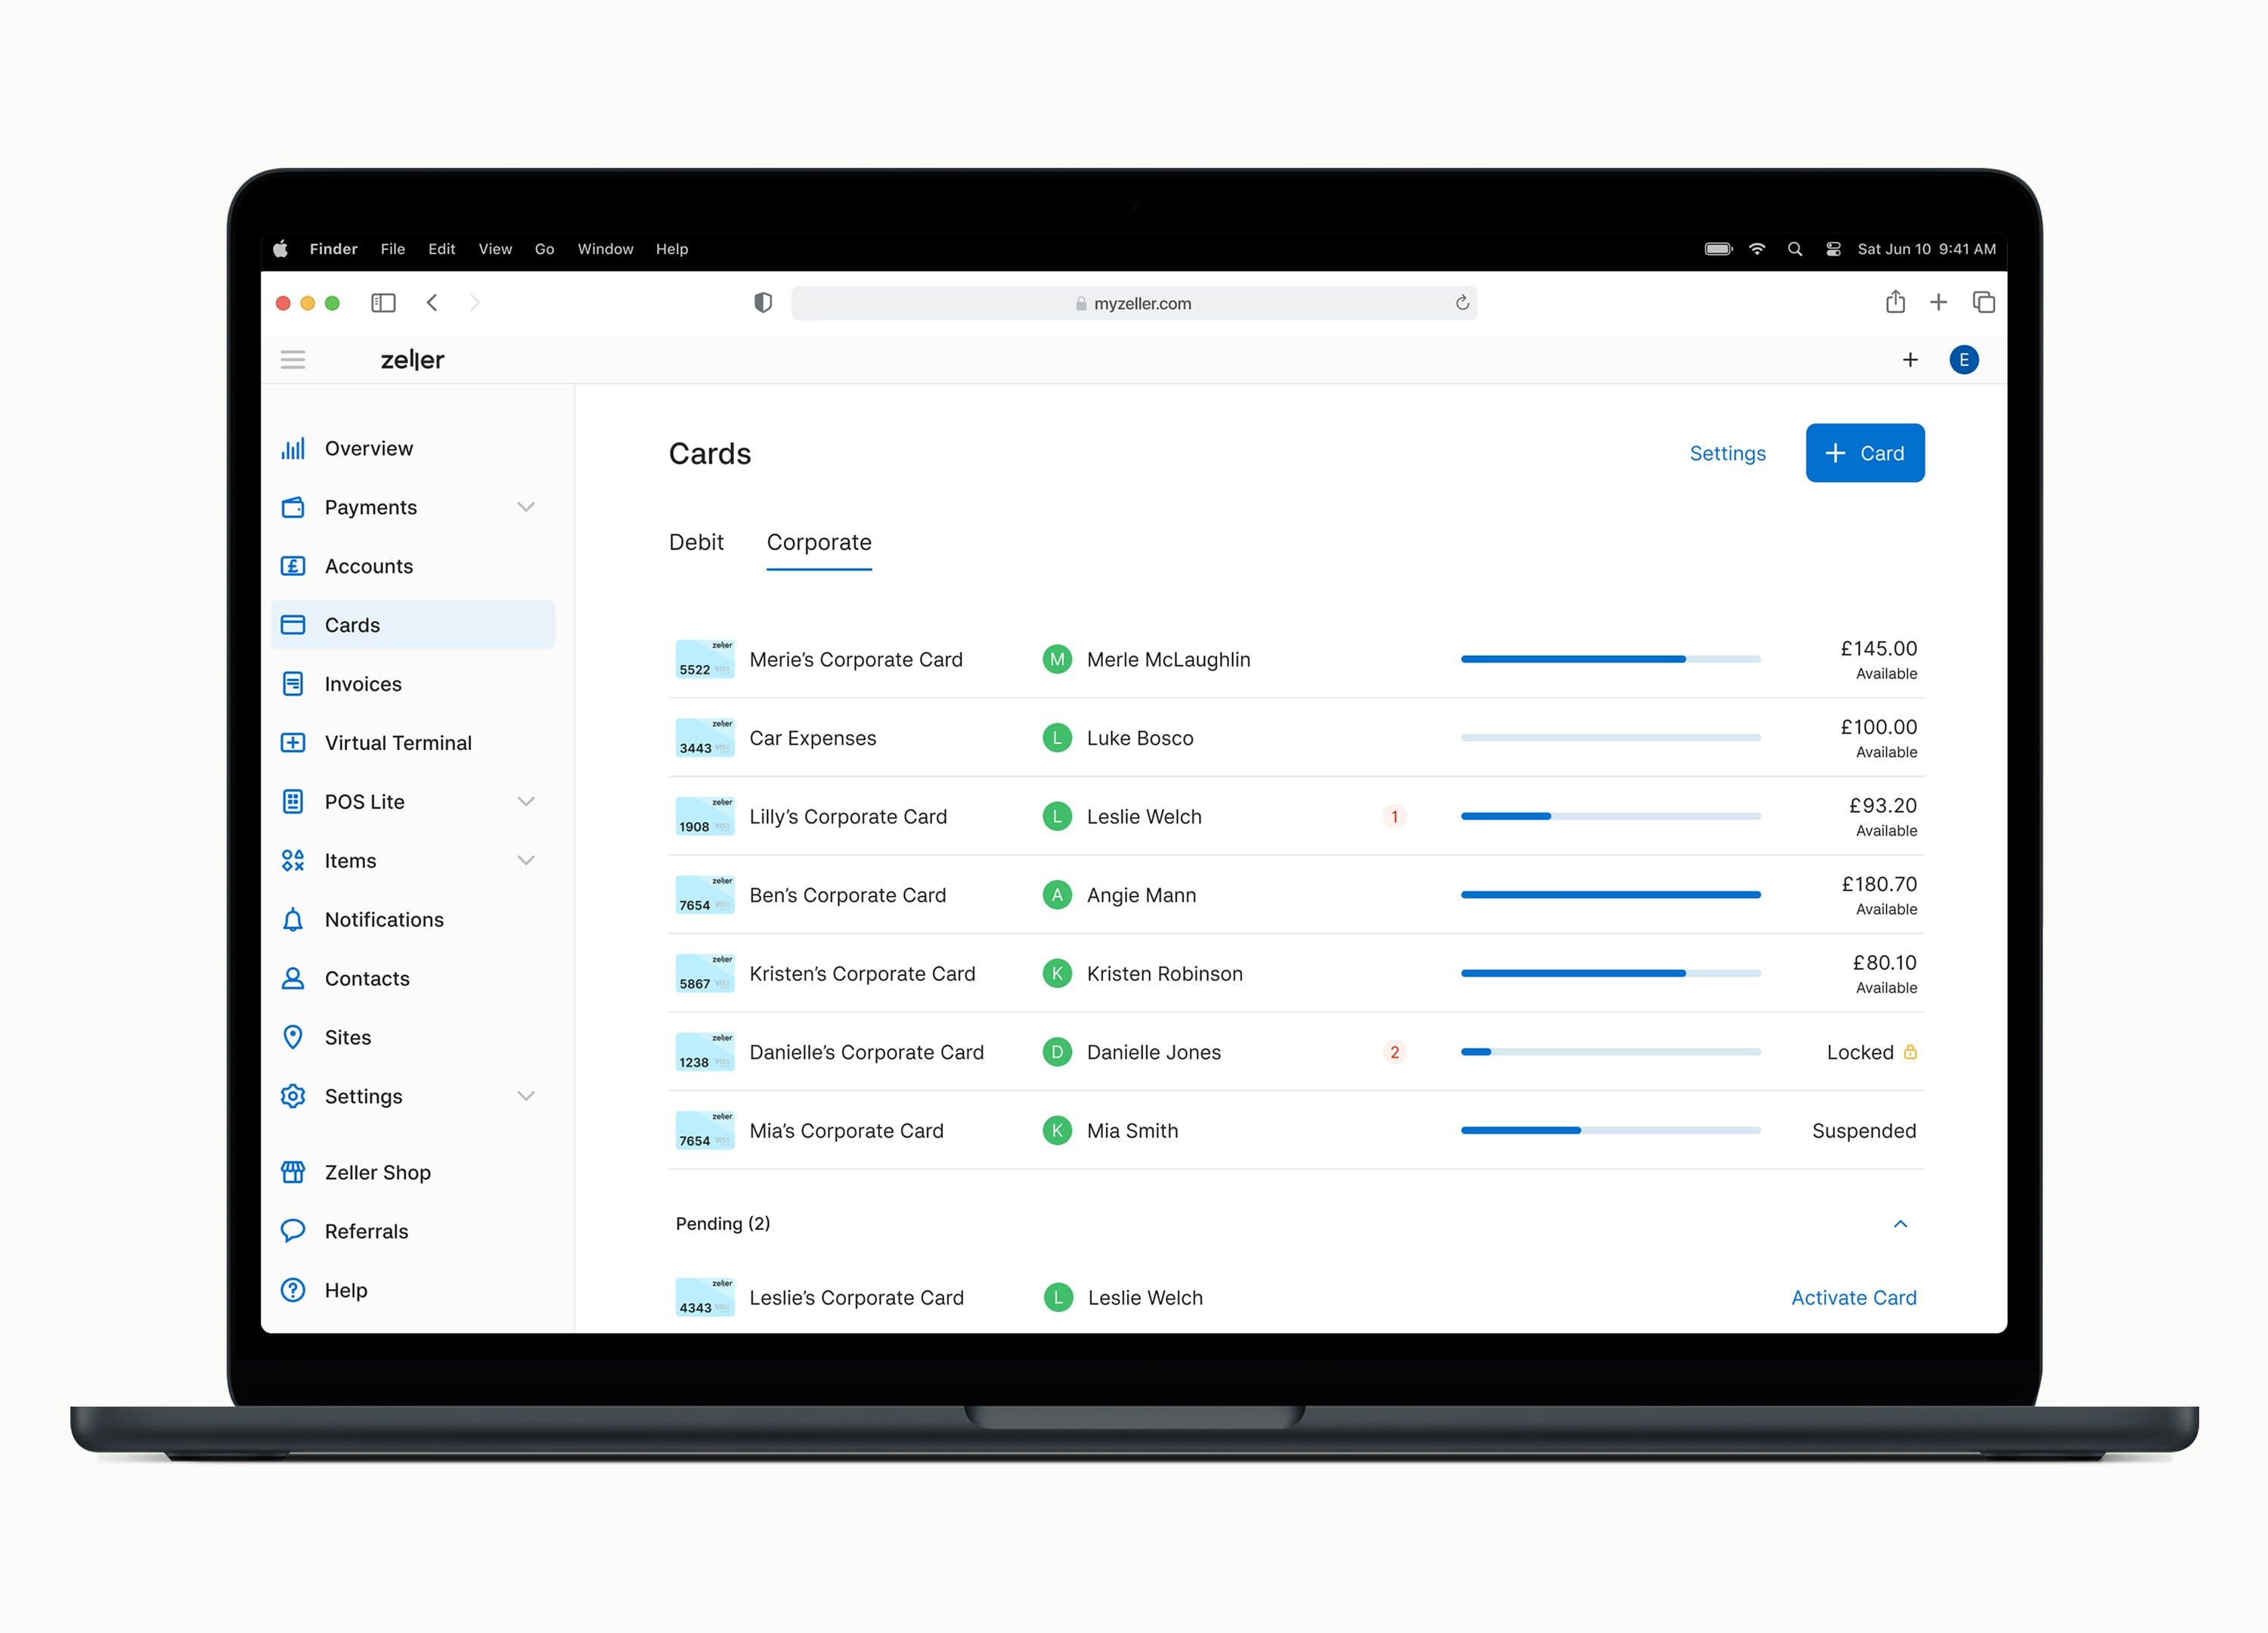2268x1633 pixels.
Task: Click the Activate Card link
Action: [1853, 1298]
